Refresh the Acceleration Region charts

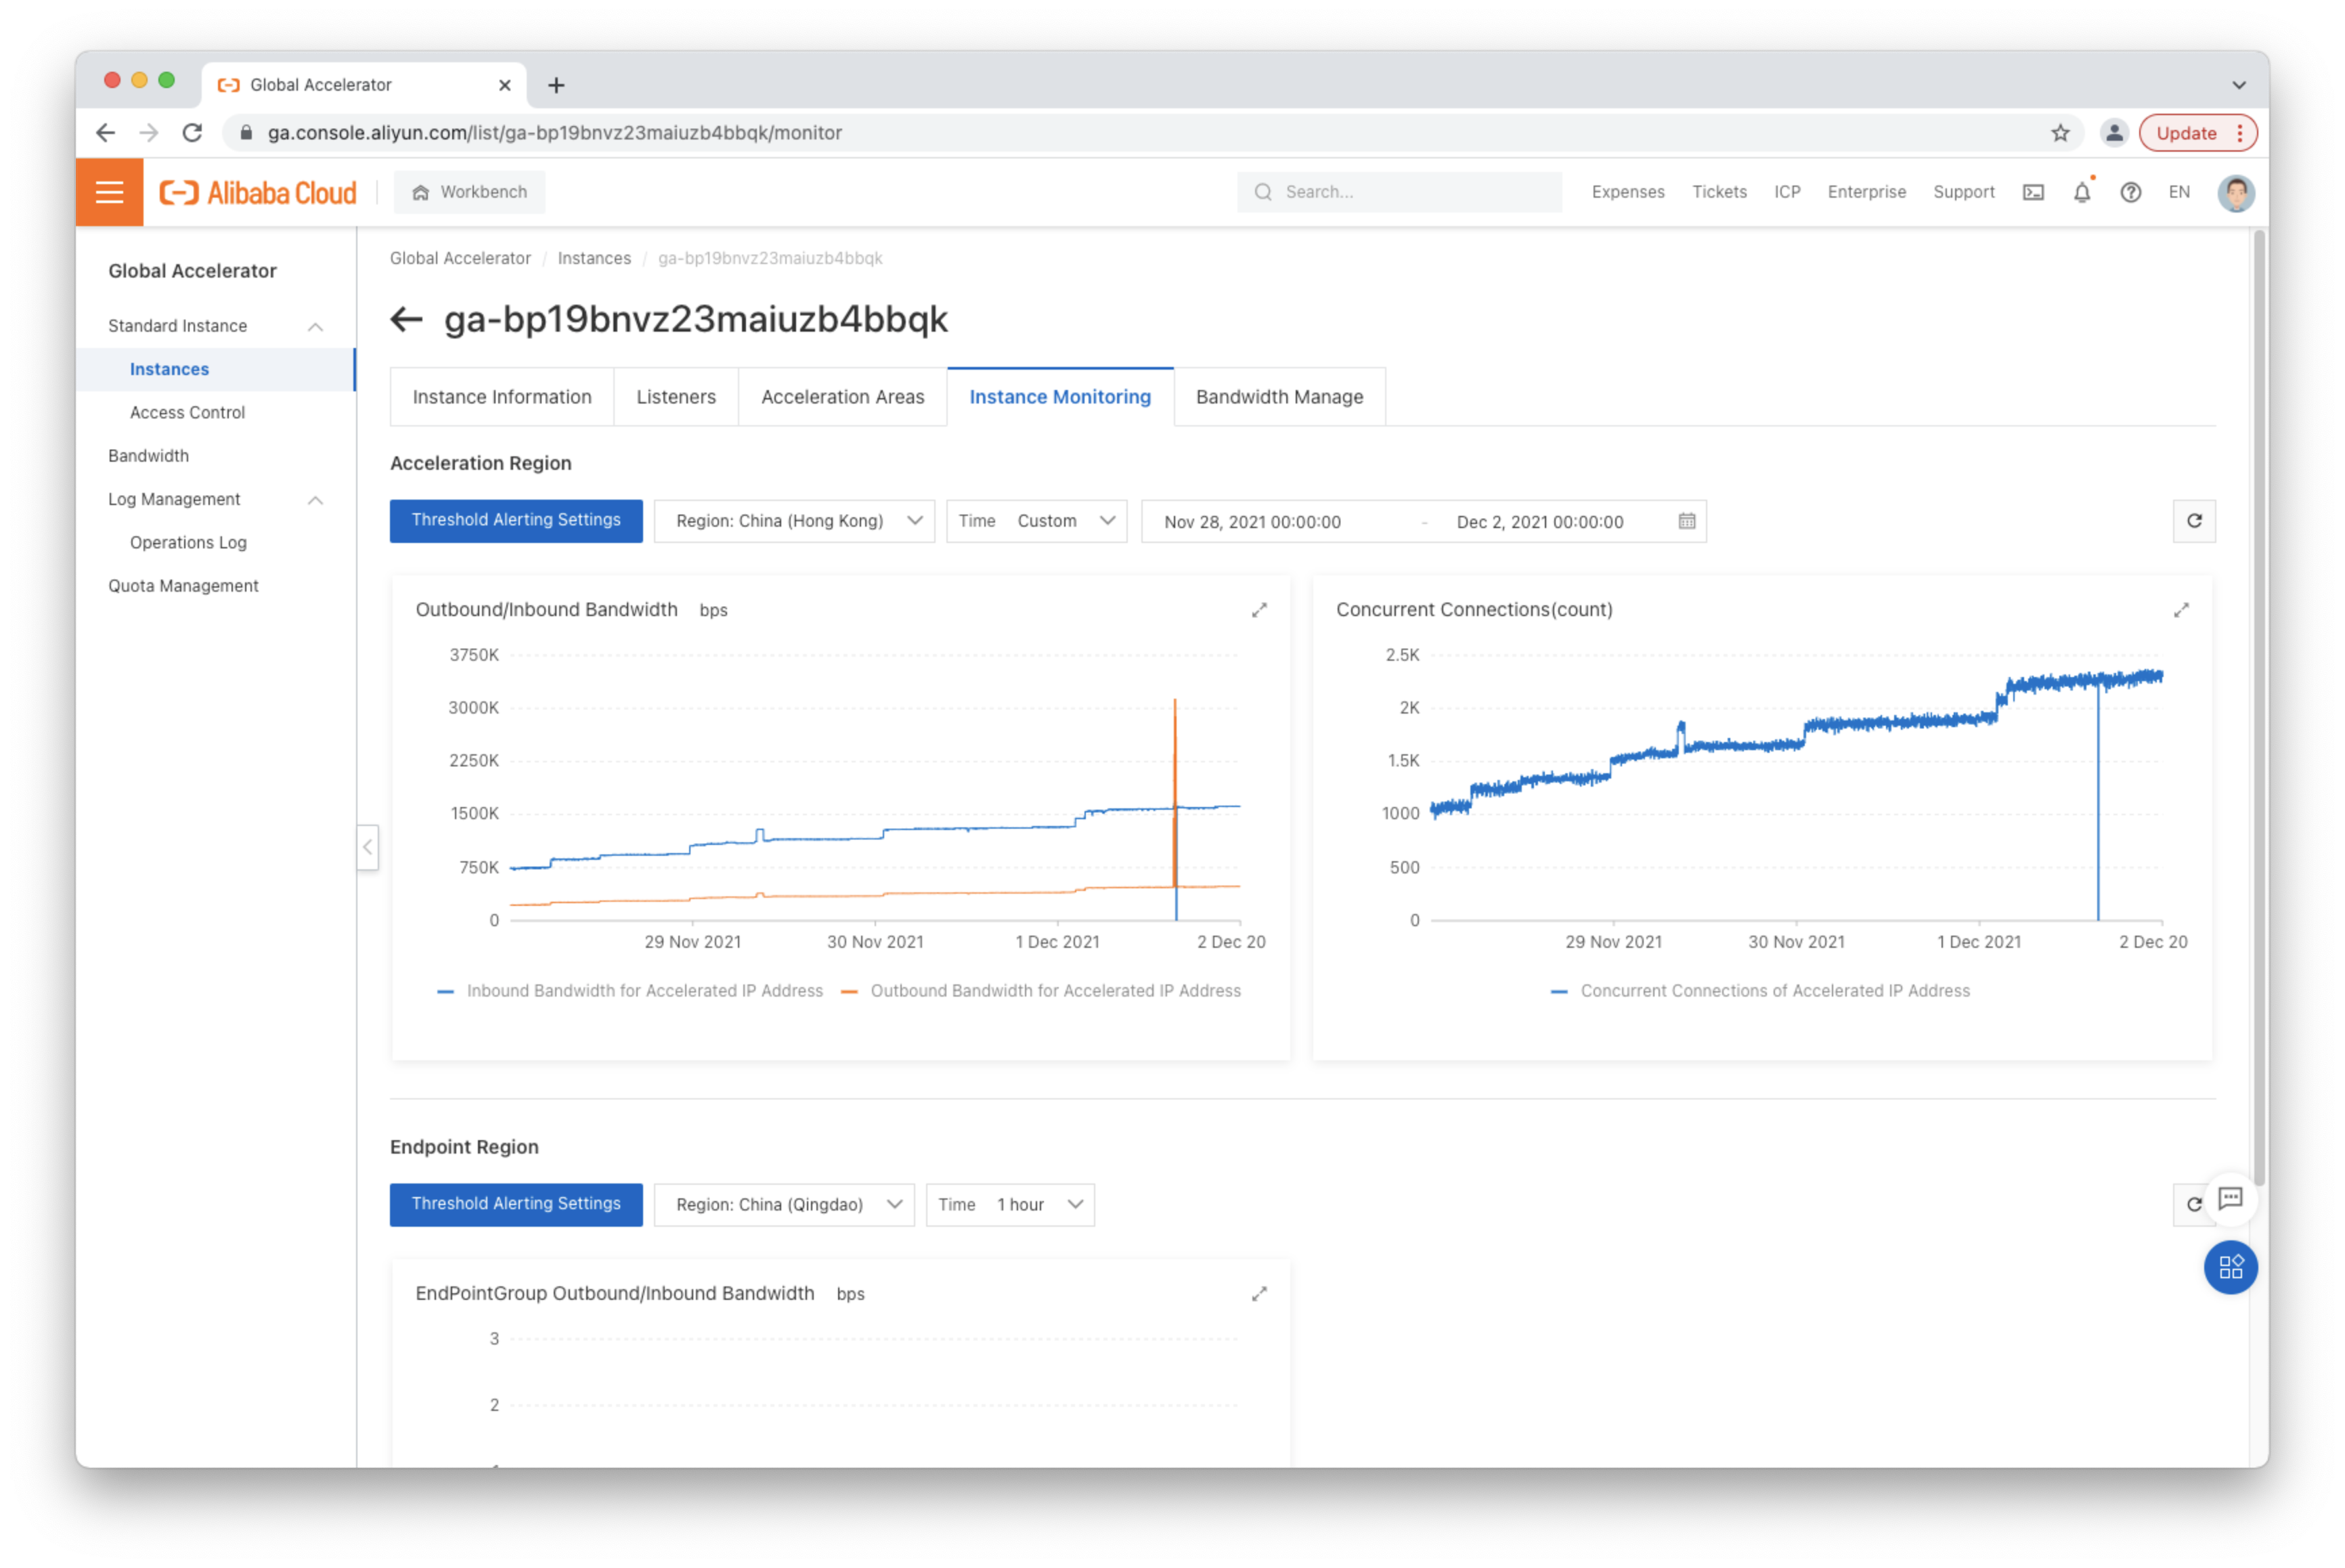click(x=2194, y=521)
